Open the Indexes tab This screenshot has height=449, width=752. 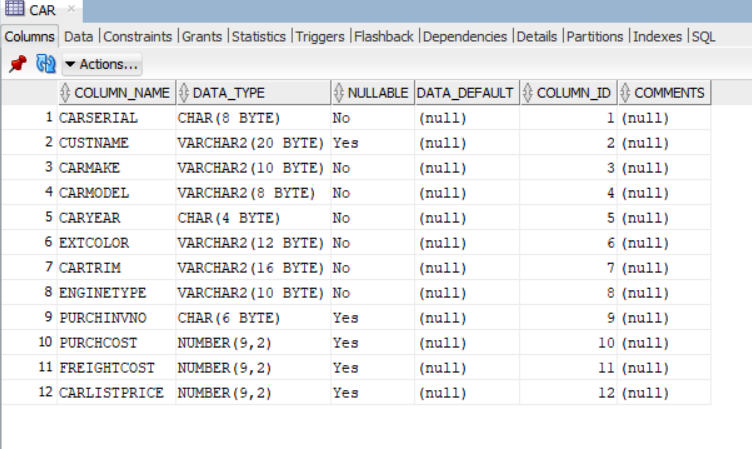tap(658, 36)
